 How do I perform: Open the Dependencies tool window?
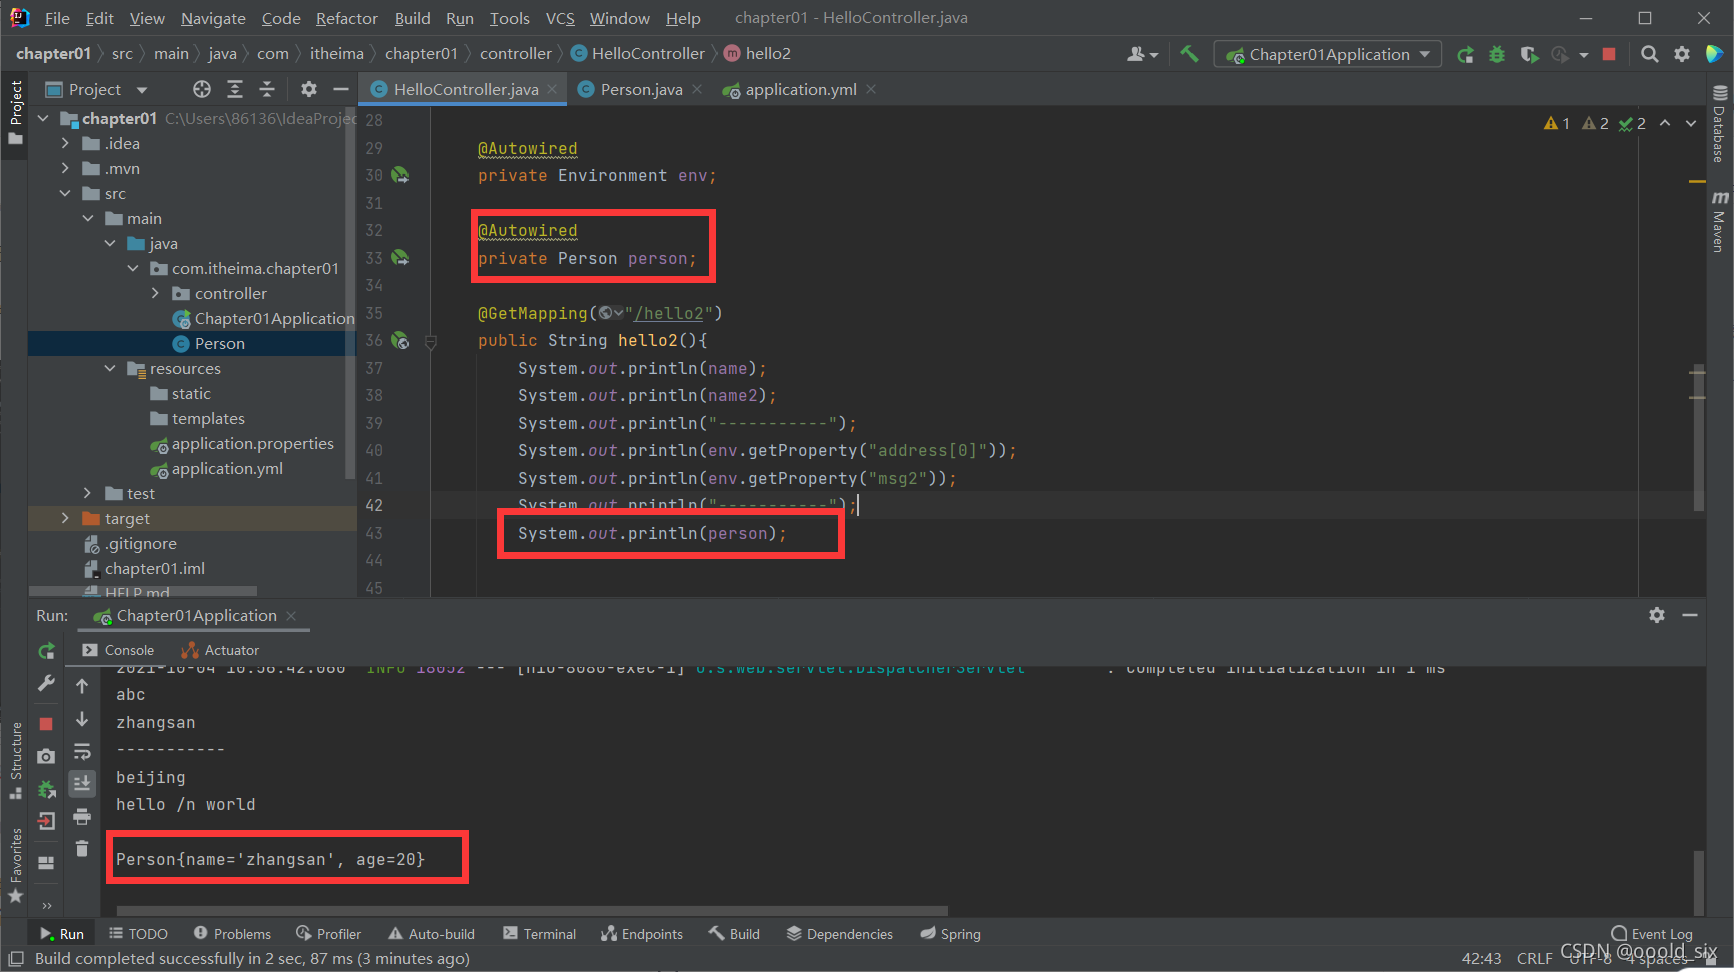(x=840, y=934)
